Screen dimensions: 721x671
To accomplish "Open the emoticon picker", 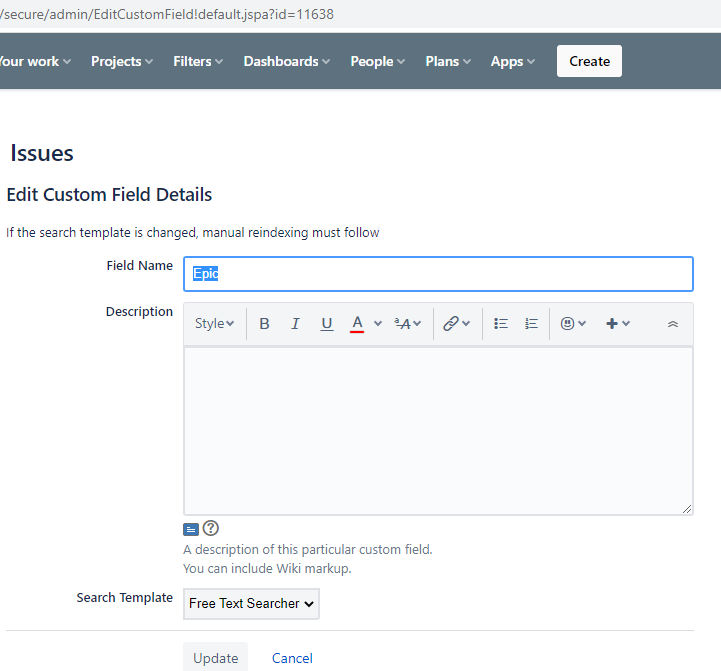I will (573, 324).
